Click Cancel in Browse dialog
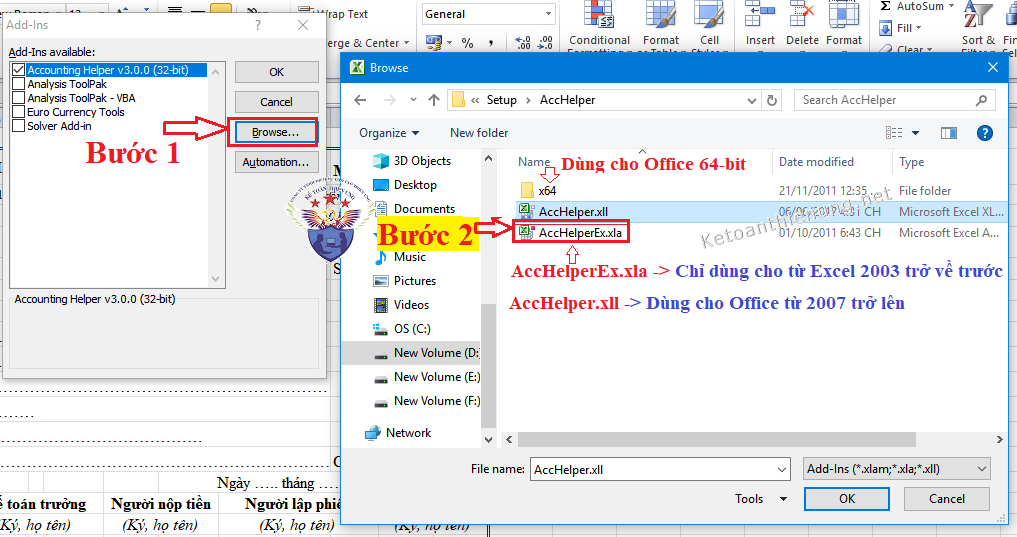 point(946,499)
